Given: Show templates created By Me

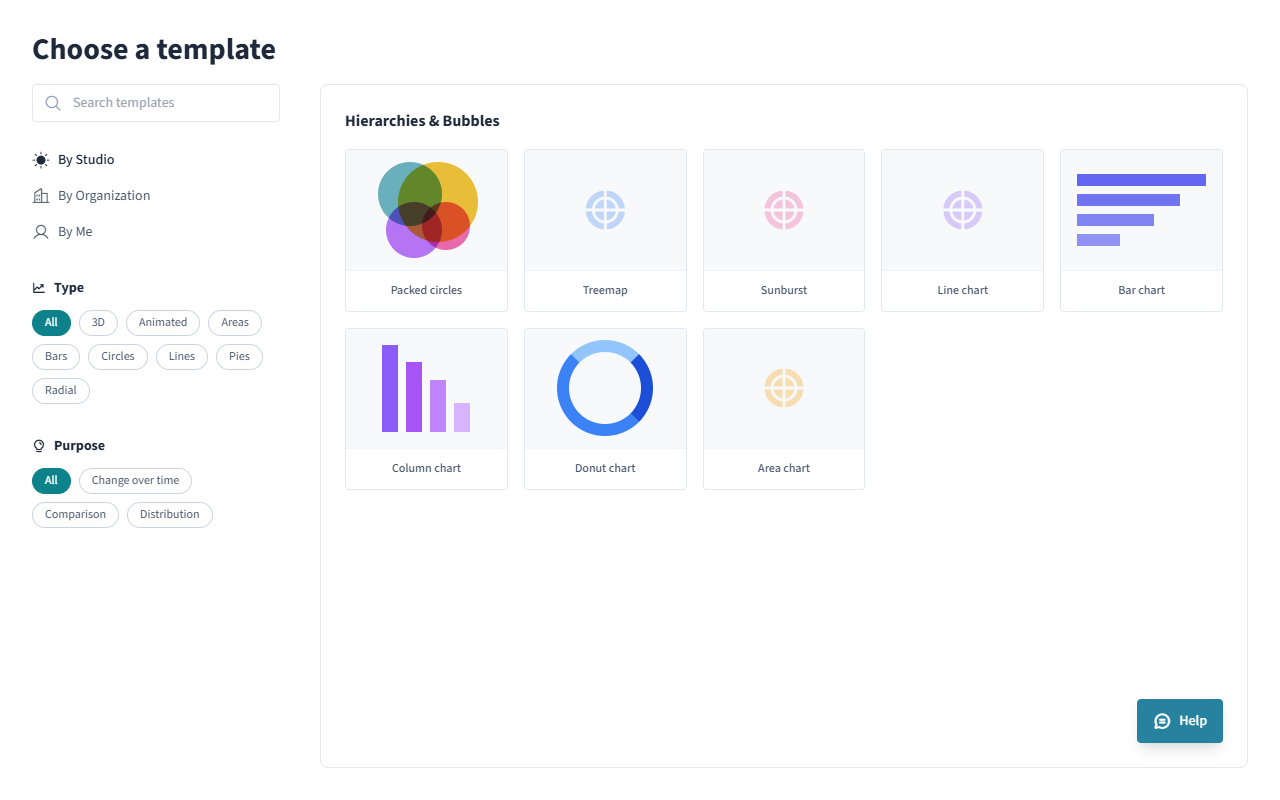Looking at the screenshot, I should 75,232.
